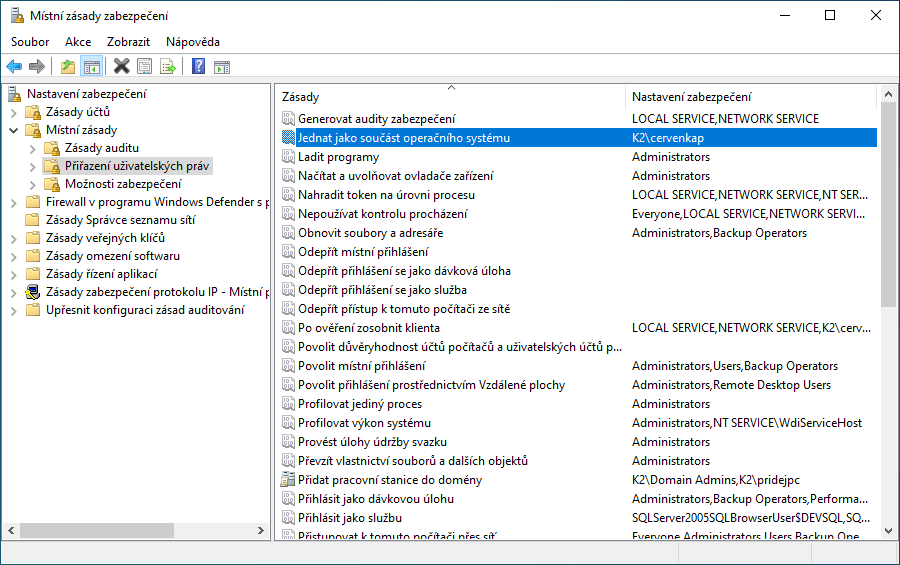900x565 pixels.
Task: Click the Zásady účtů folder icon
Action: (33, 112)
